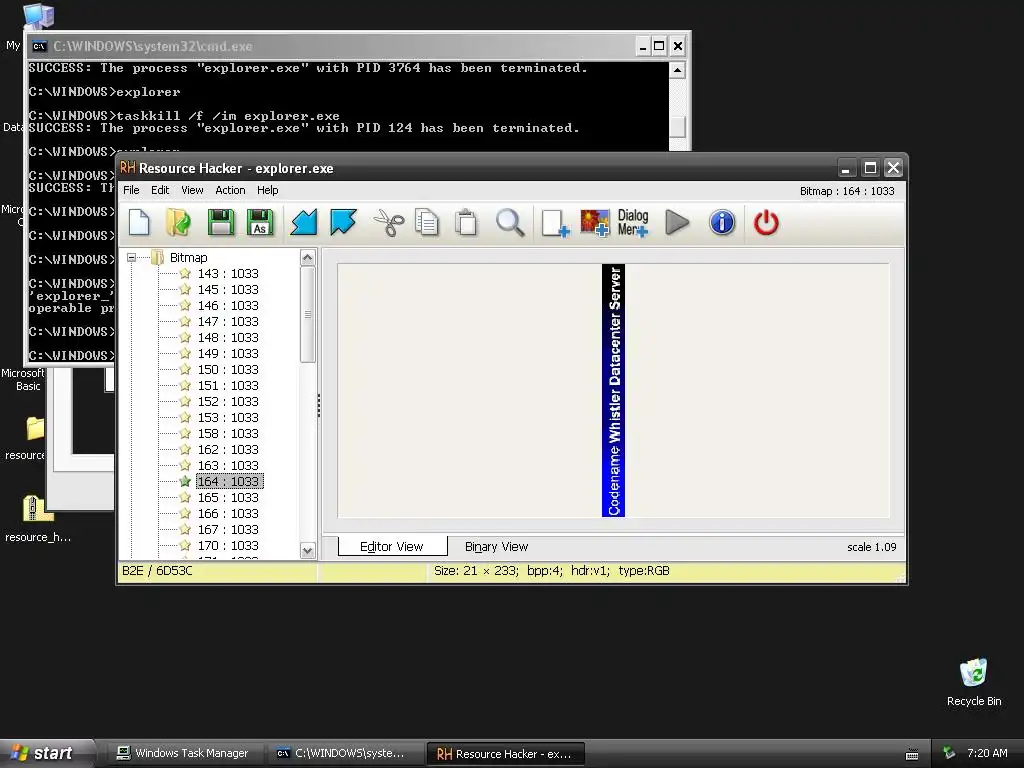Select the Bitmap folder in the tree
Image resolution: width=1024 pixels, height=768 pixels.
click(188, 257)
